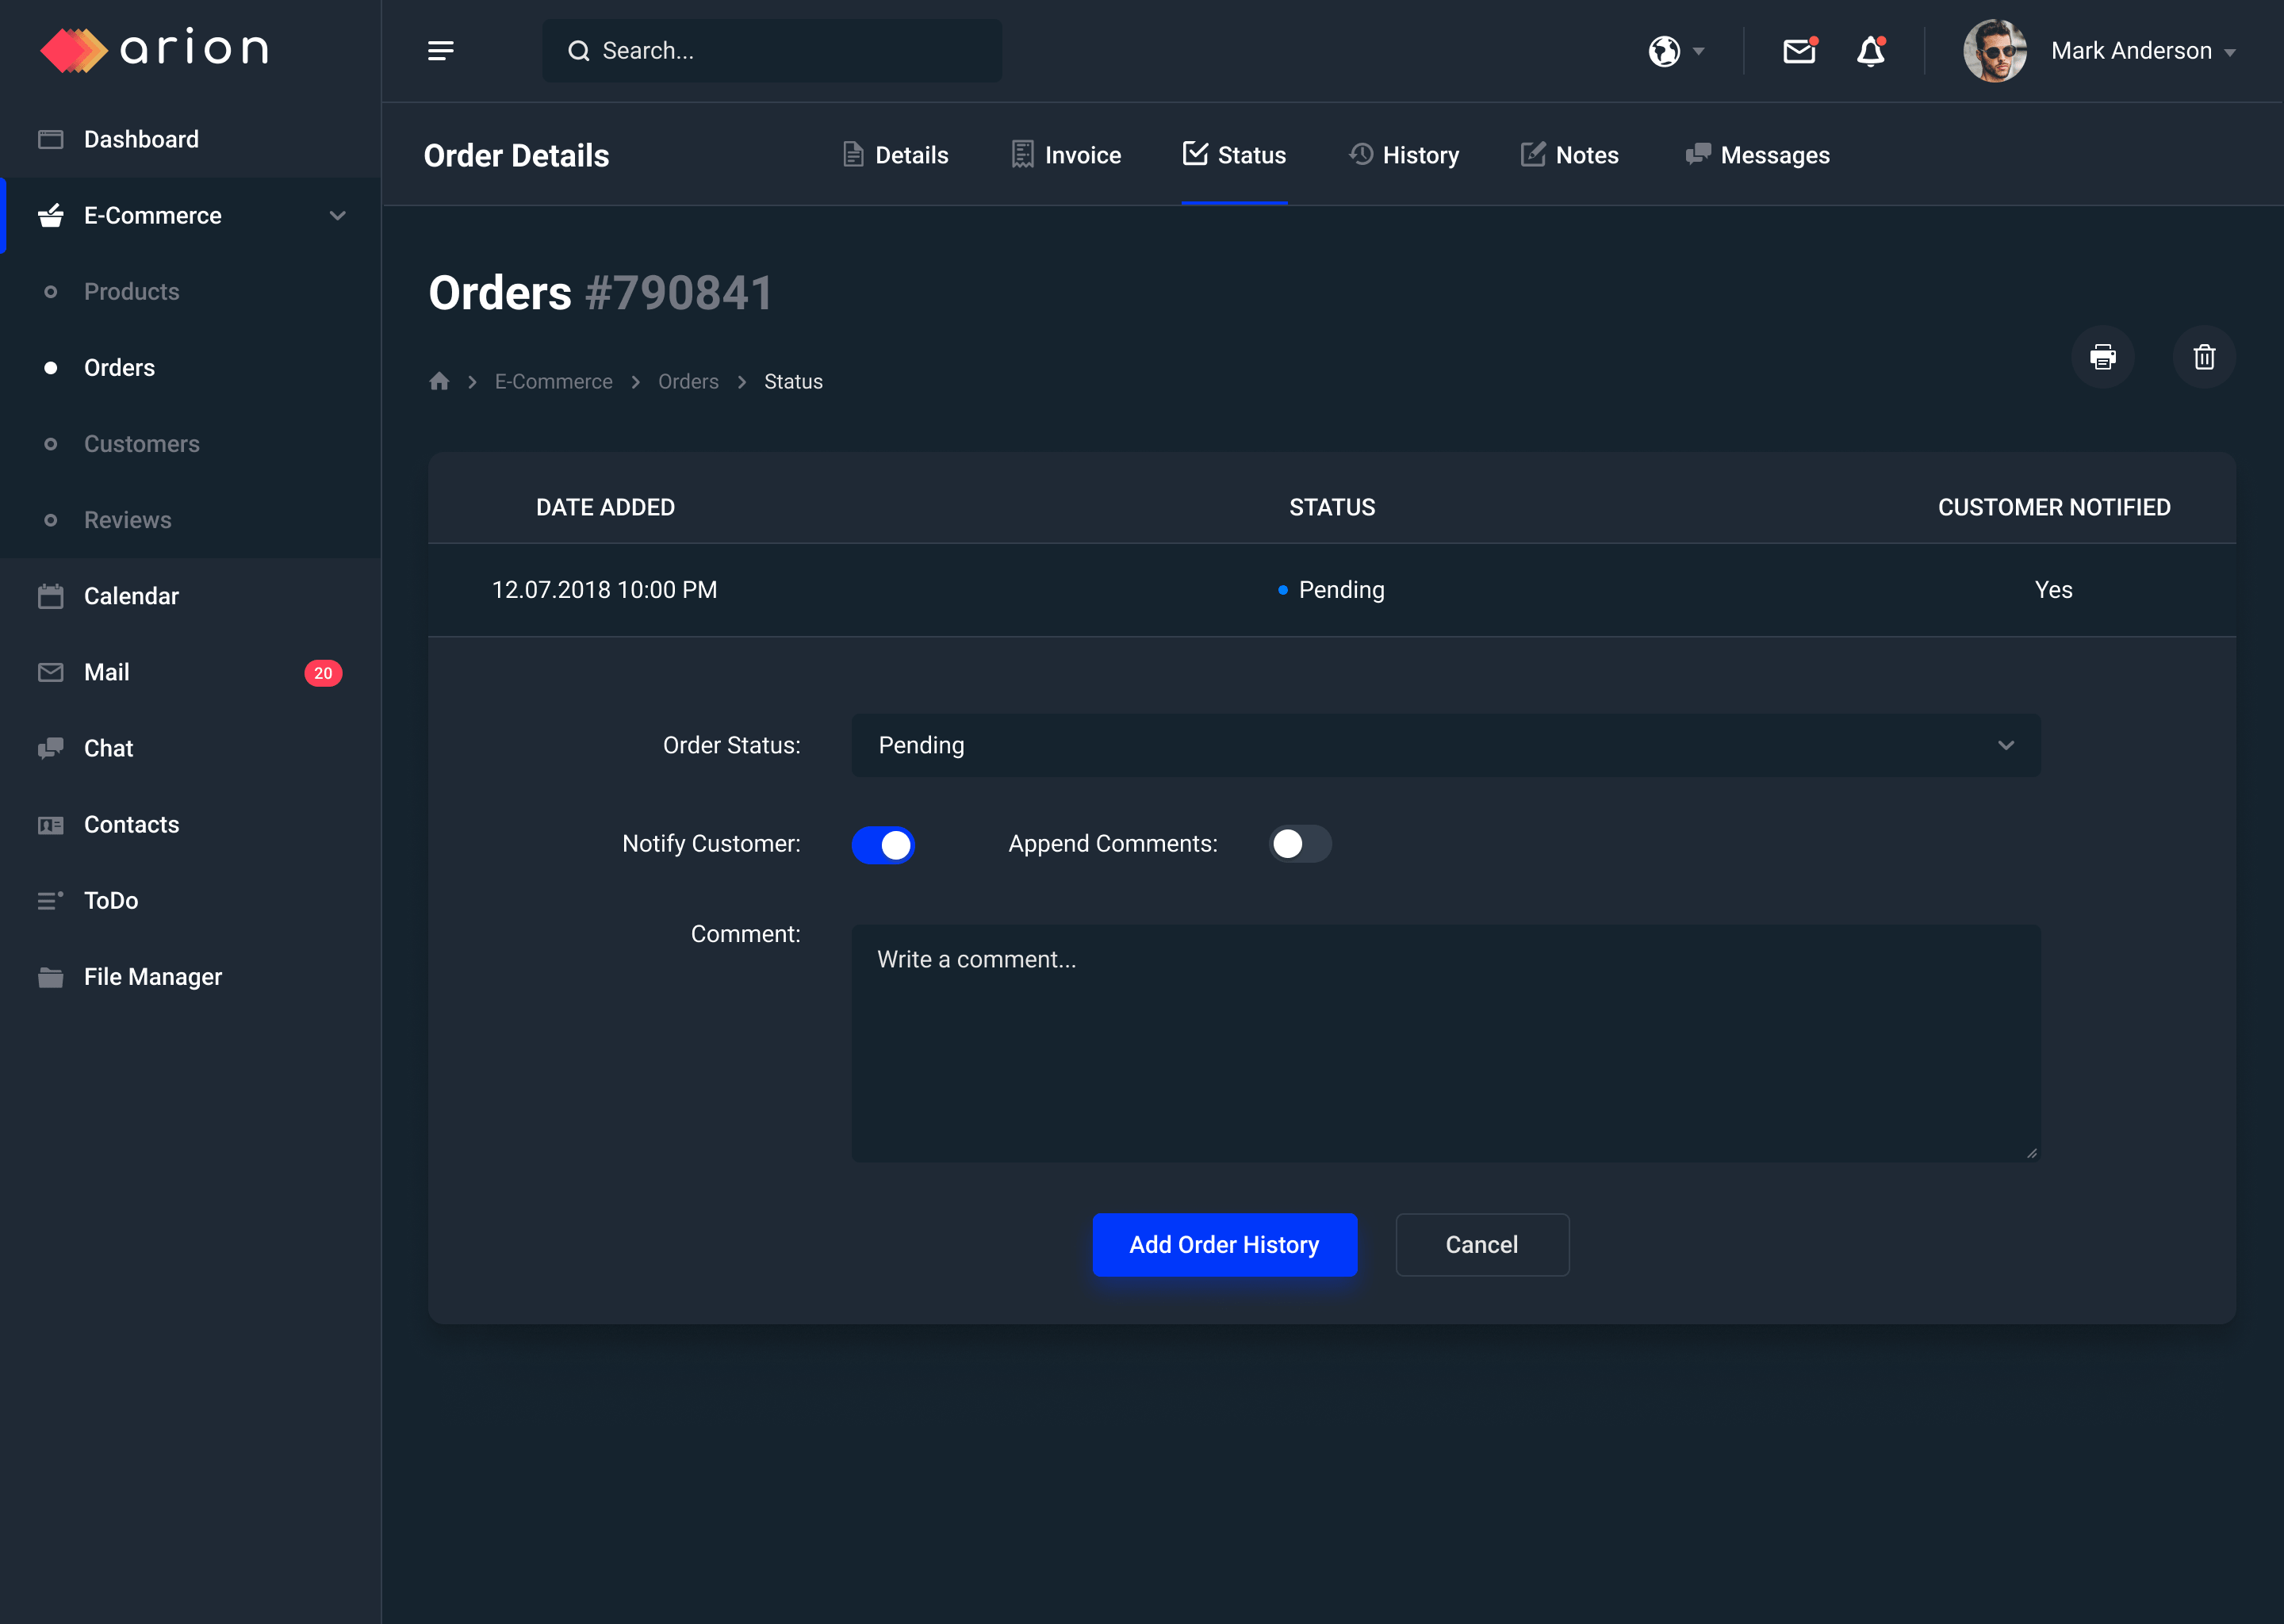Open File Manager in the sidebar
Viewport: 2284px width, 1624px height.
click(x=152, y=977)
